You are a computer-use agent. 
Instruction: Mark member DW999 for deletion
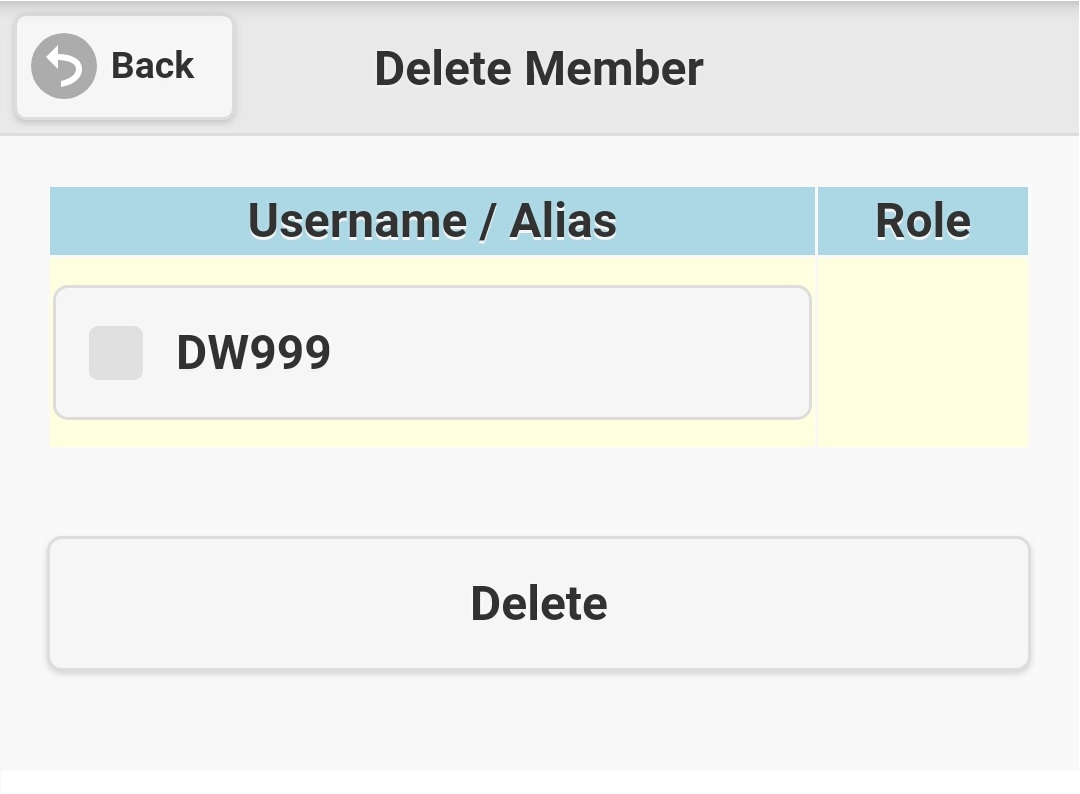(x=116, y=353)
